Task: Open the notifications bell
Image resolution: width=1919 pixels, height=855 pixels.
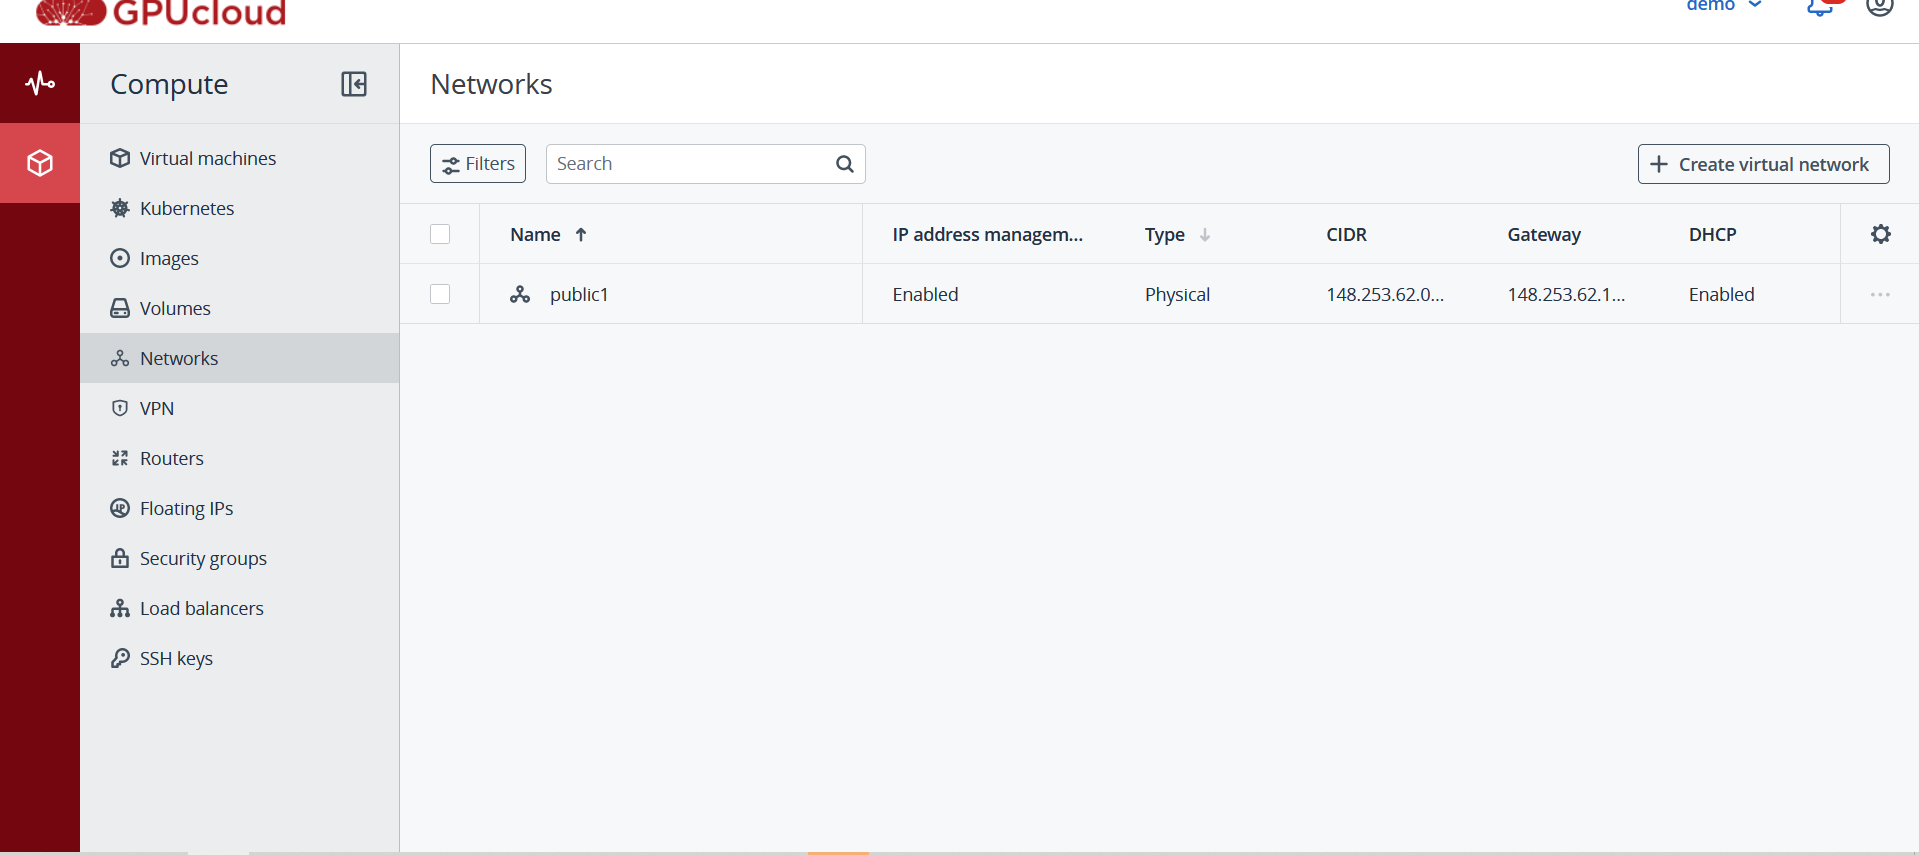Action: point(1820,8)
